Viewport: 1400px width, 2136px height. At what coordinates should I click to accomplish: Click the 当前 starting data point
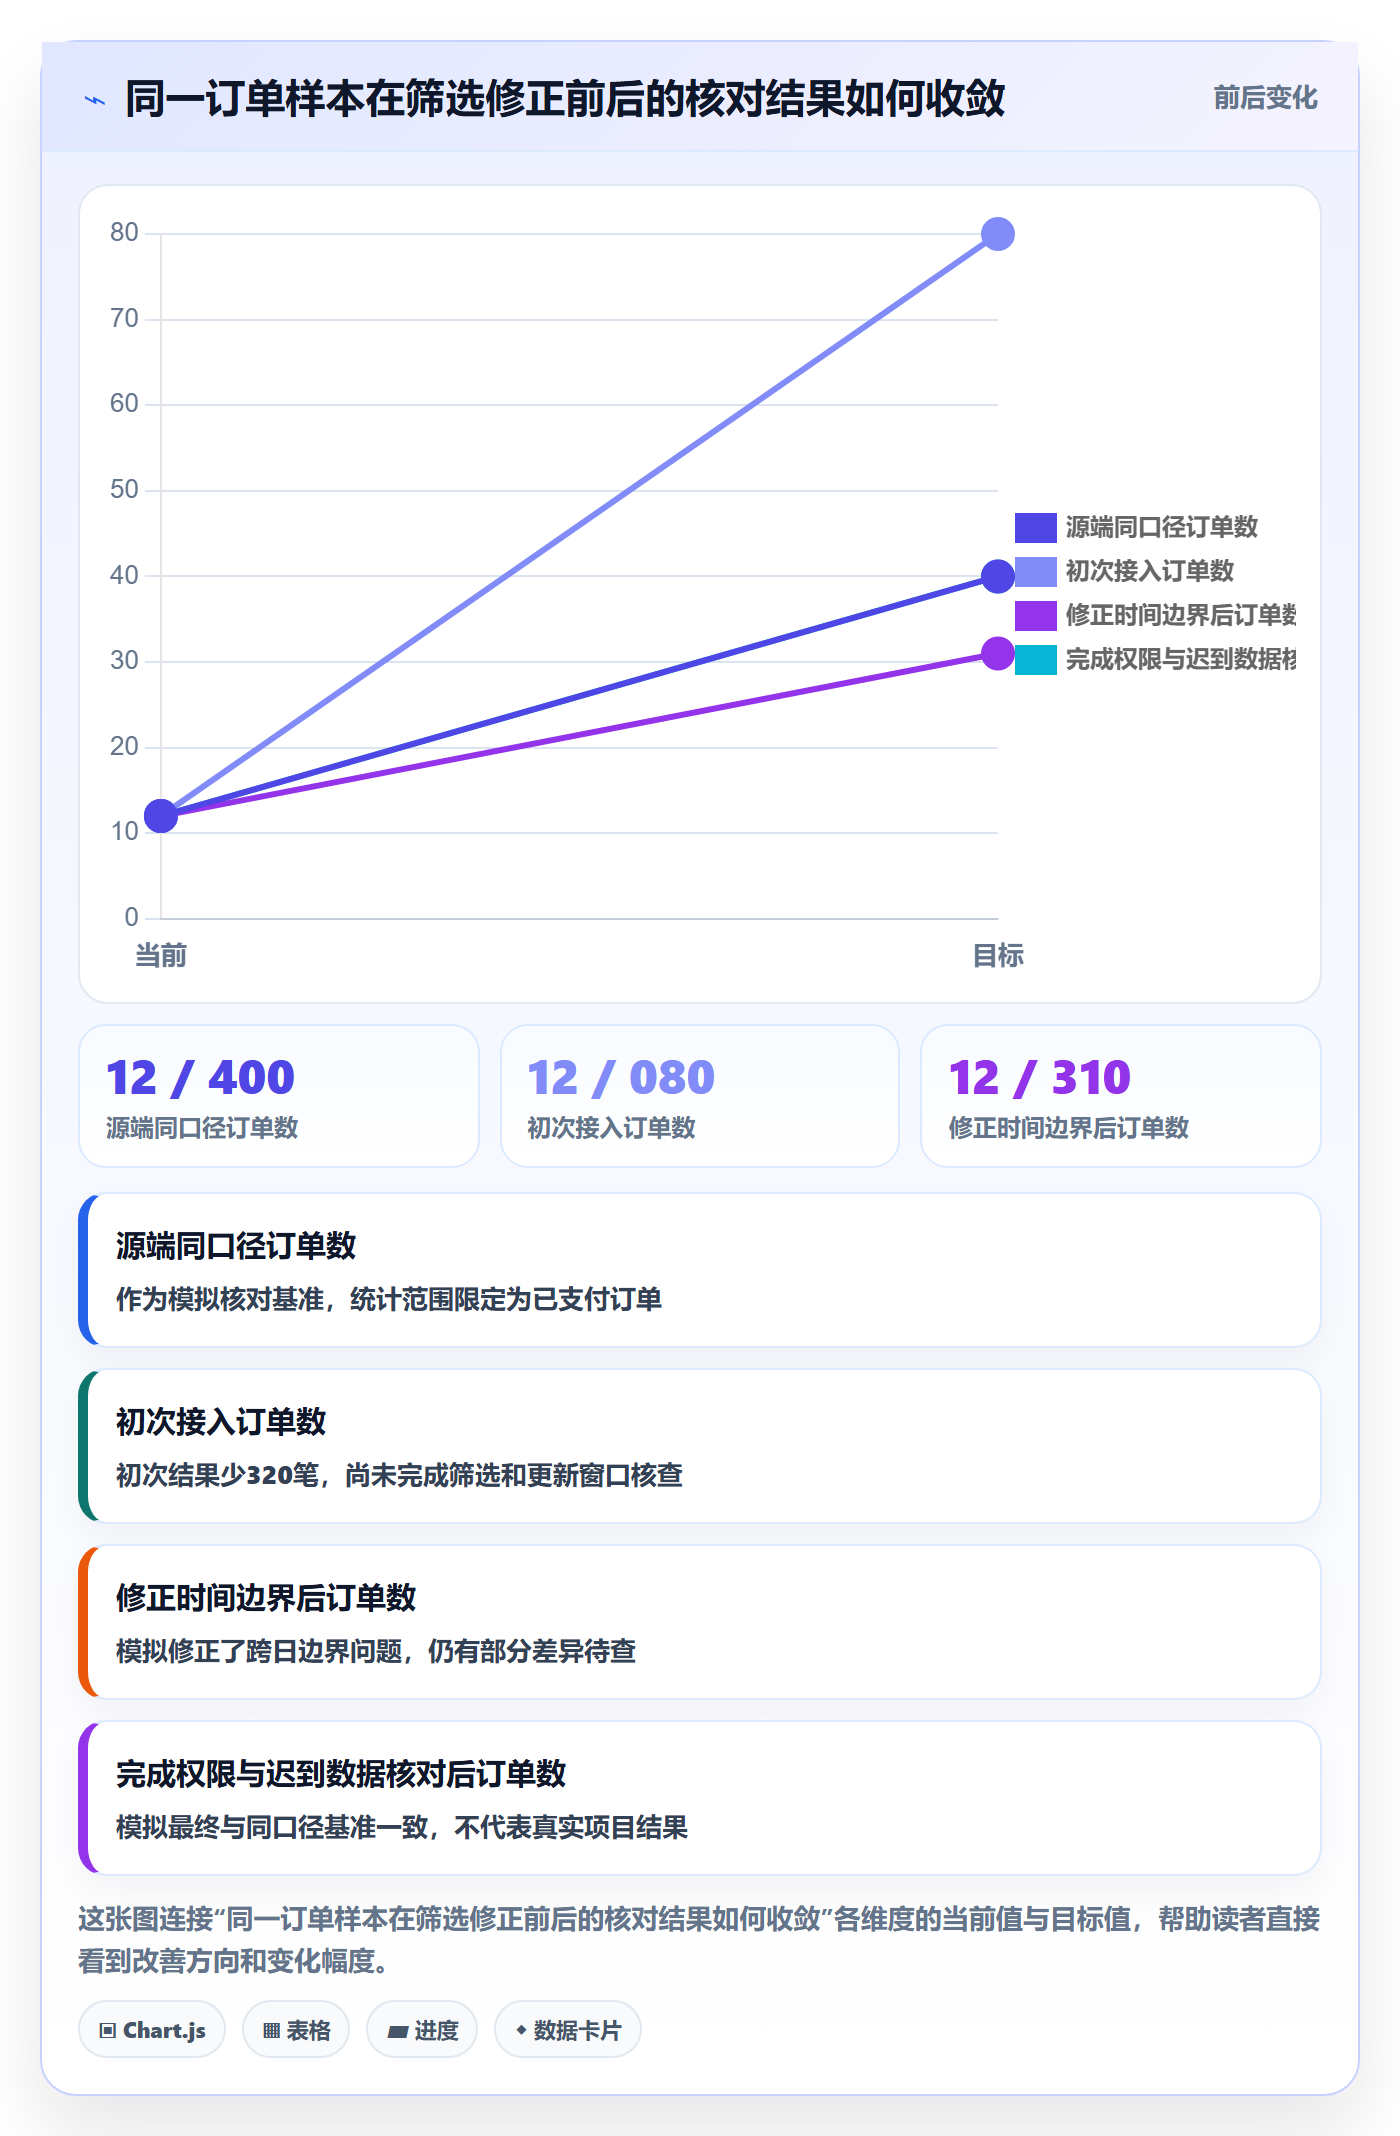(x=161, y=816)
